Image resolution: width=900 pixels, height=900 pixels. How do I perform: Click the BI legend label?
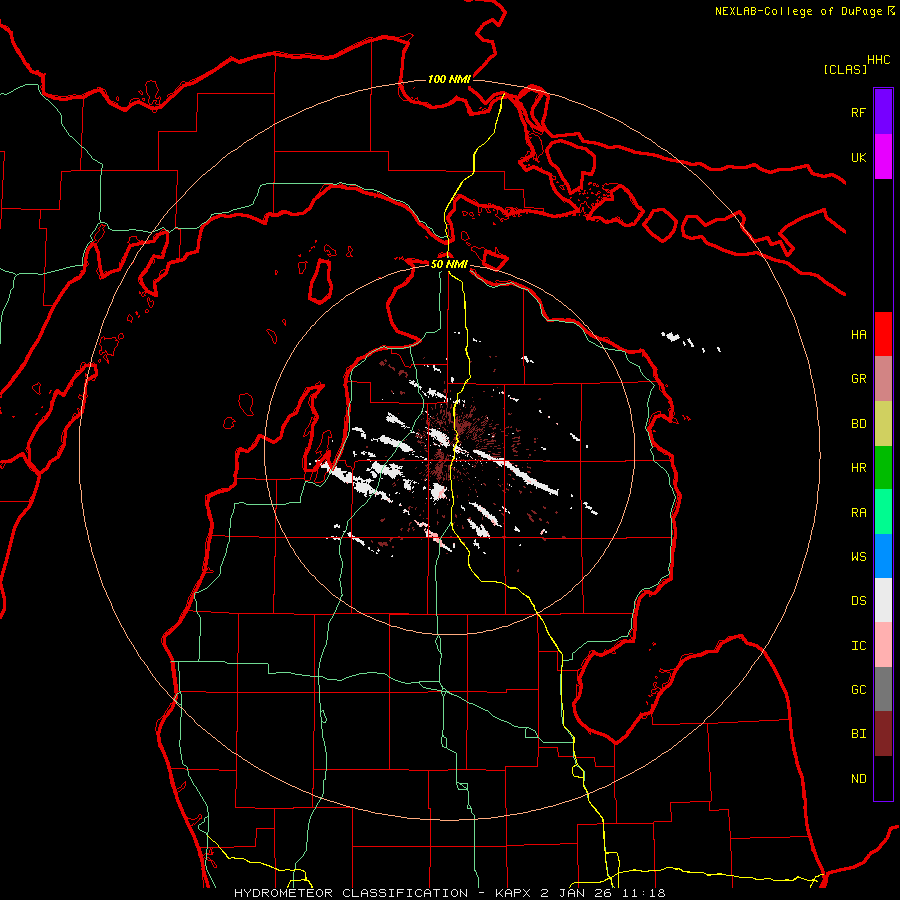click(858, 734)
